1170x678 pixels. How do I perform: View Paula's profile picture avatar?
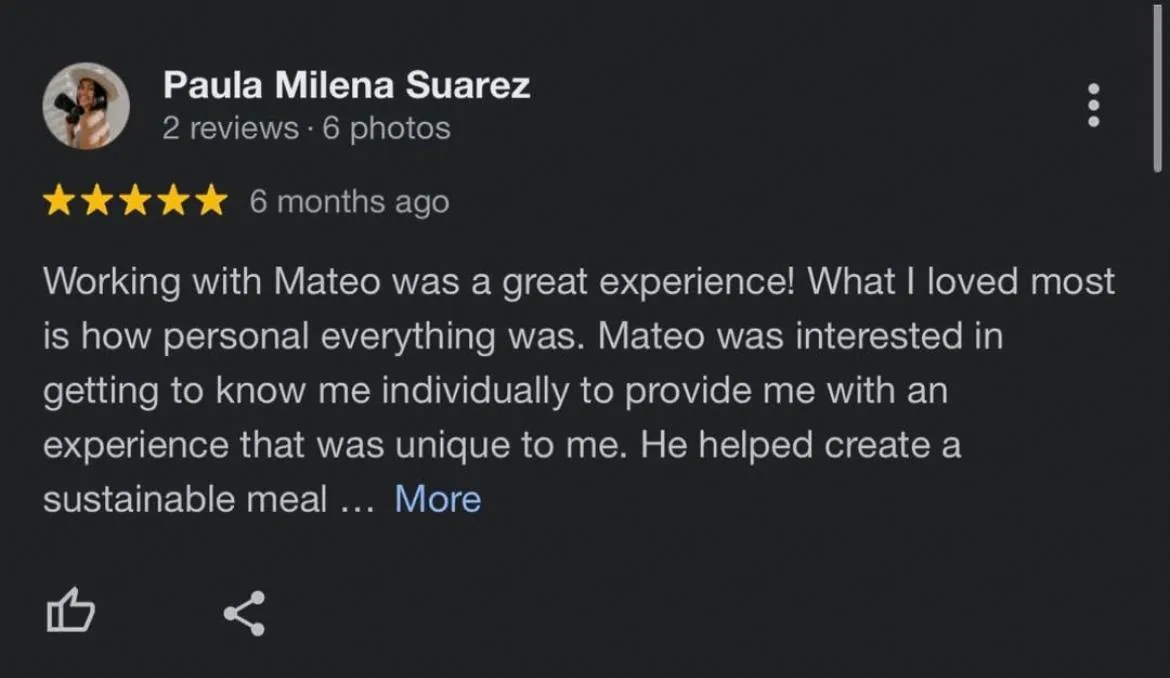[x=86, y=106]
